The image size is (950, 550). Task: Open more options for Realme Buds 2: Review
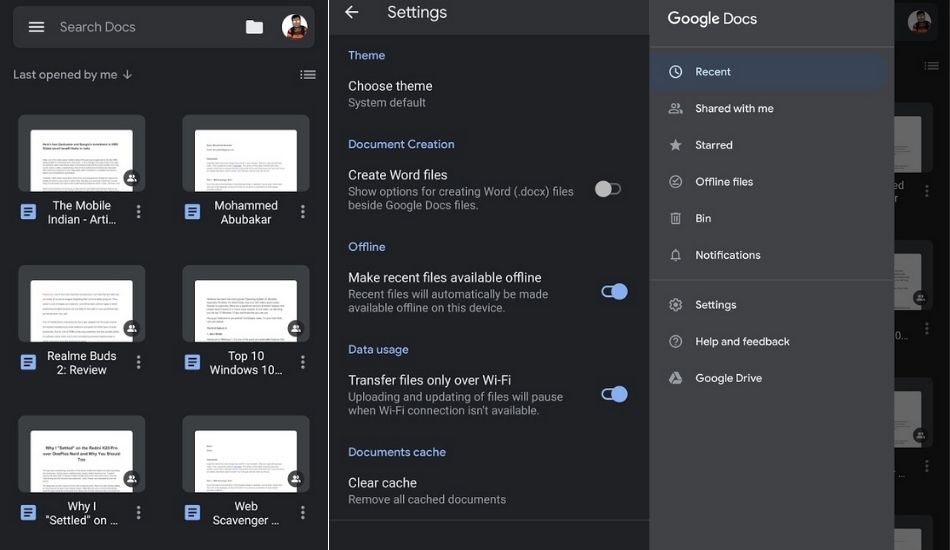pos(139,362)
